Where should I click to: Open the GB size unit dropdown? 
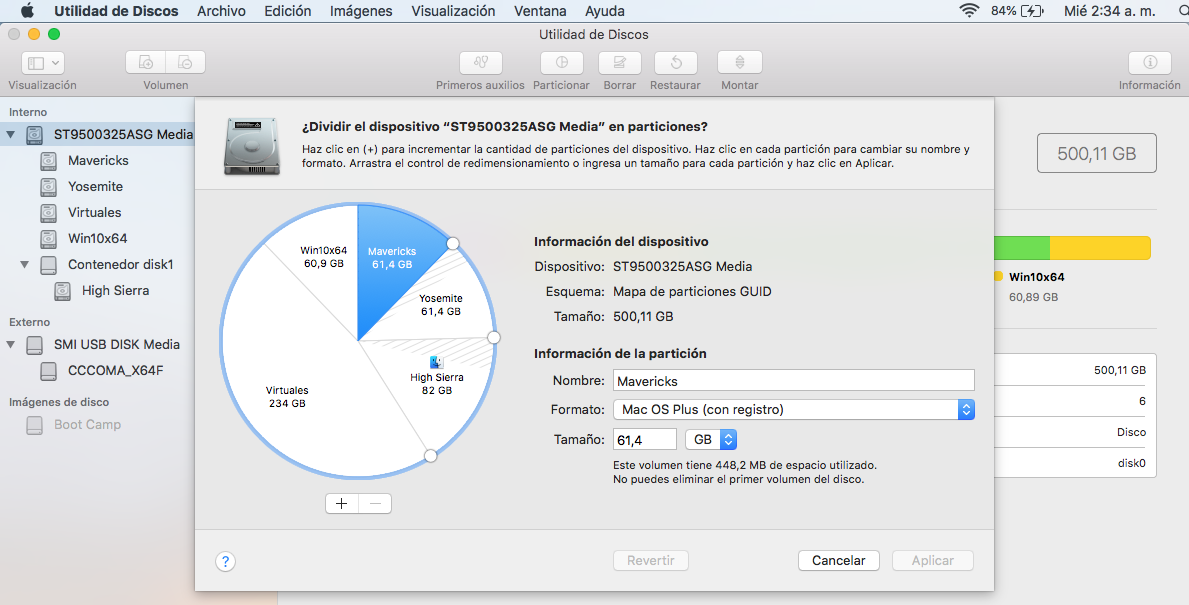pos(711,439)
